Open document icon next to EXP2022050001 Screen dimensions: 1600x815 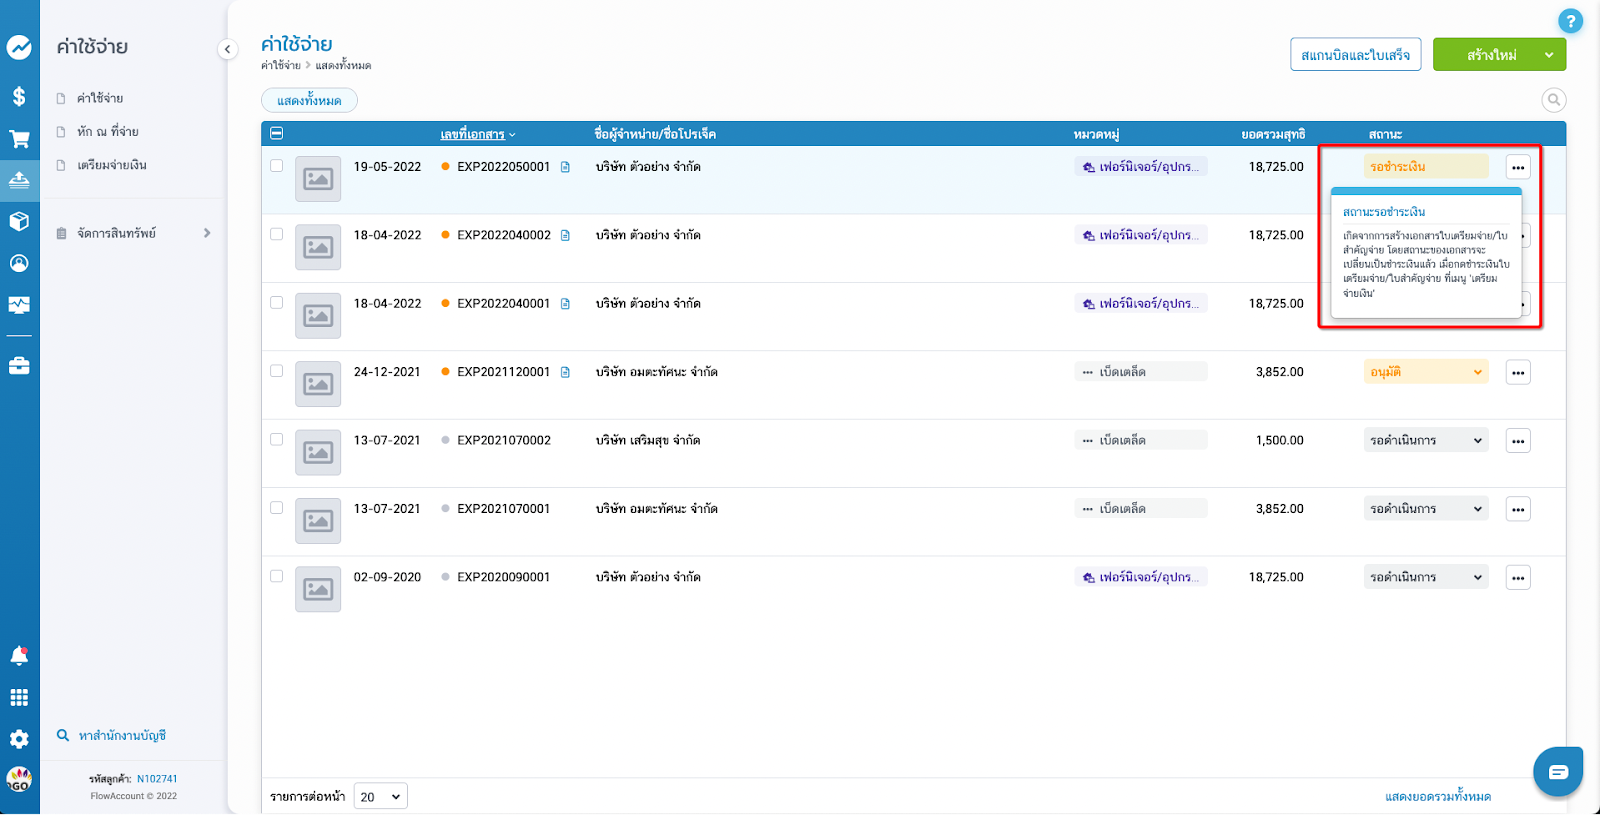pos(565,167)
